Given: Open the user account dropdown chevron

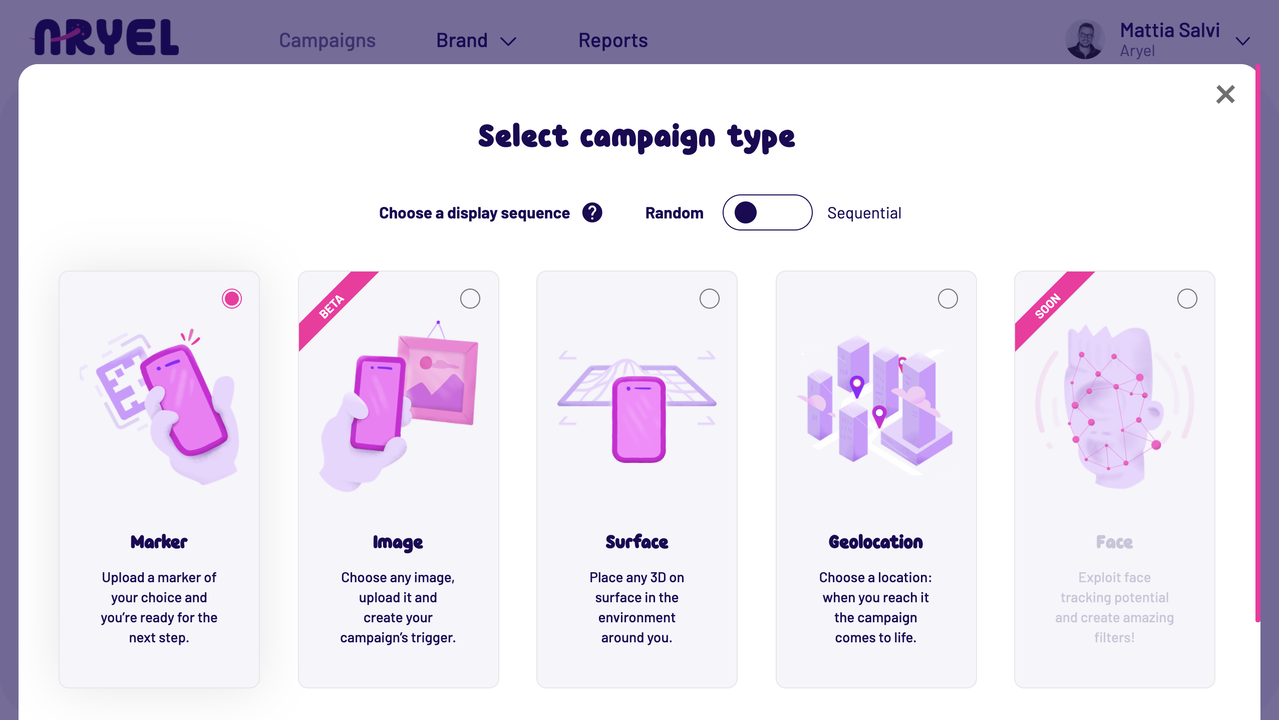Looking at the screenshot, I should pos(1243,41).
